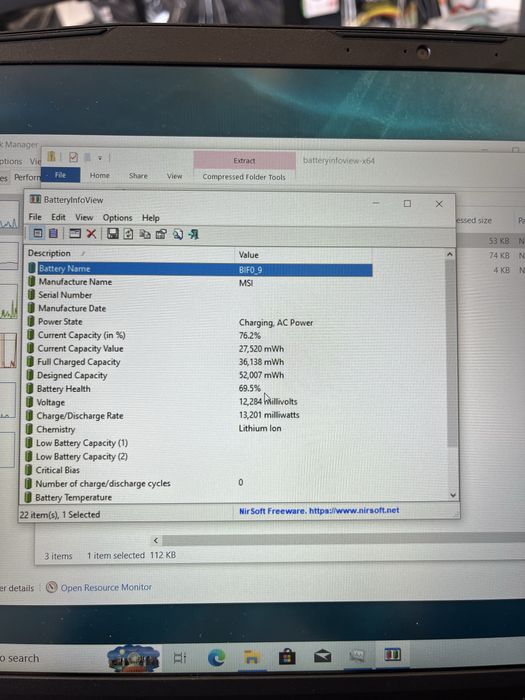
Task: Click the Refresh toolbar icon
Action: pyautogui.click(x=128, y=234)
